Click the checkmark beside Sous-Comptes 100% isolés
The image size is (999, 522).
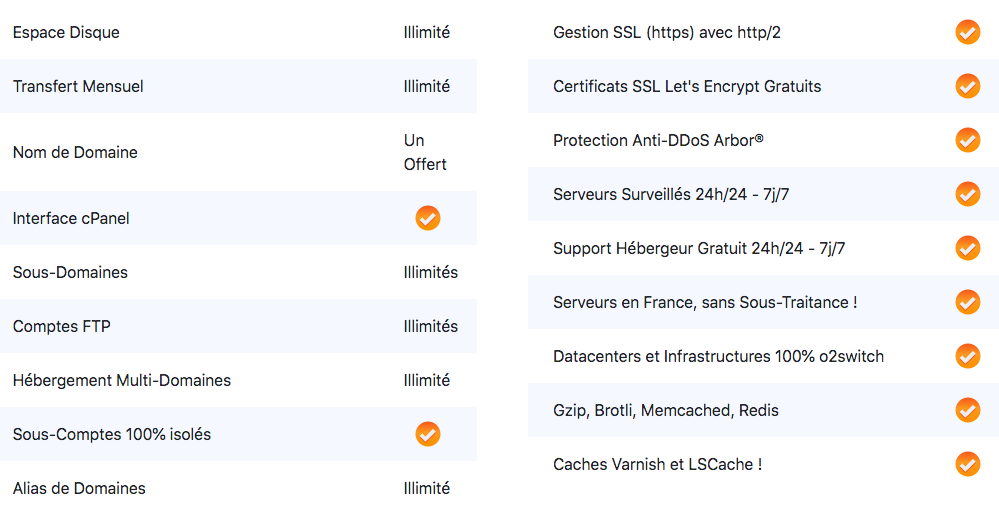pos(428,434)
